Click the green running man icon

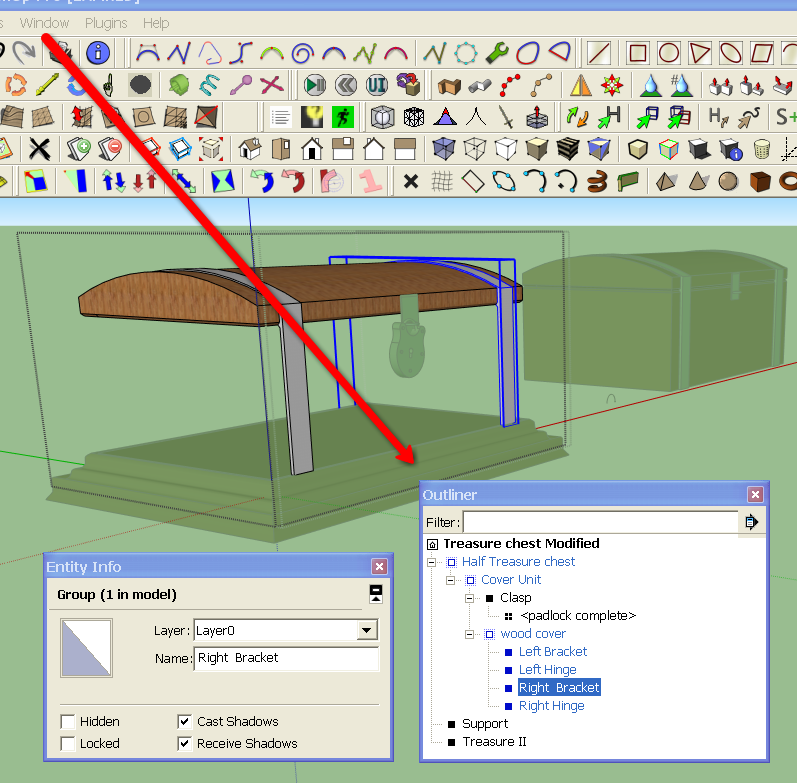tap(343, 117)
